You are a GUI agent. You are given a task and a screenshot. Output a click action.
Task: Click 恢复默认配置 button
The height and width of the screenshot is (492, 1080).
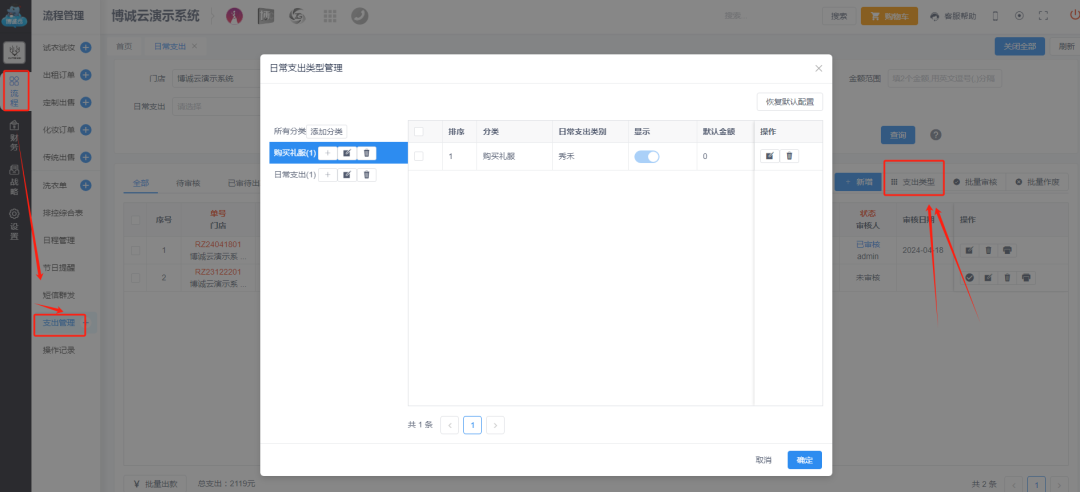coord(789,102)
